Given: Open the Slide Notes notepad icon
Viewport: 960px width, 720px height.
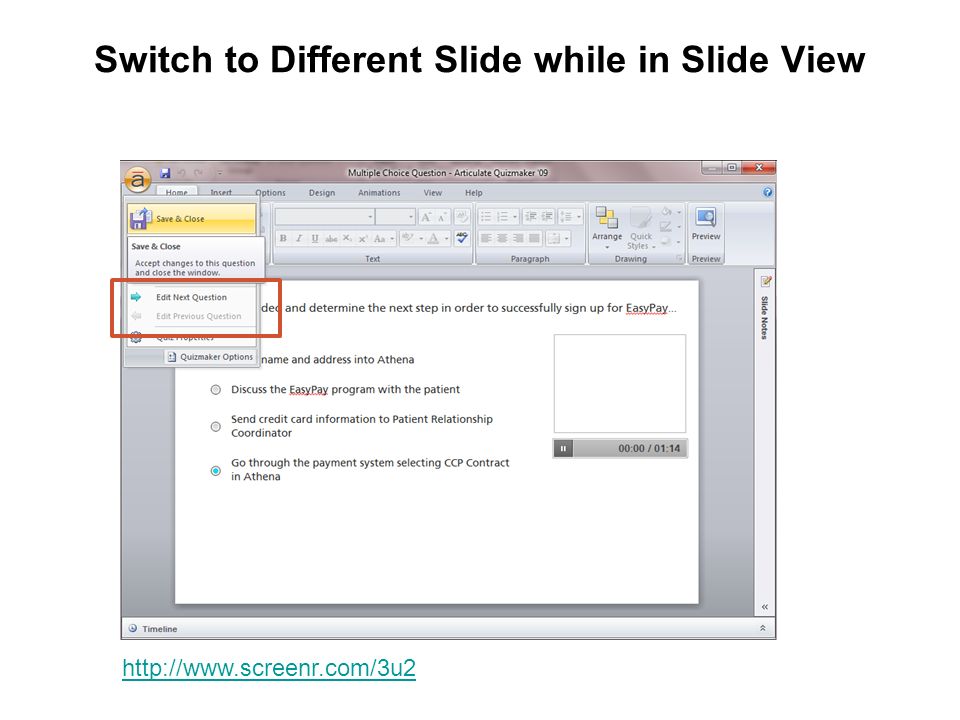Looking at the screenshot, I should click(x=765, y=282).
